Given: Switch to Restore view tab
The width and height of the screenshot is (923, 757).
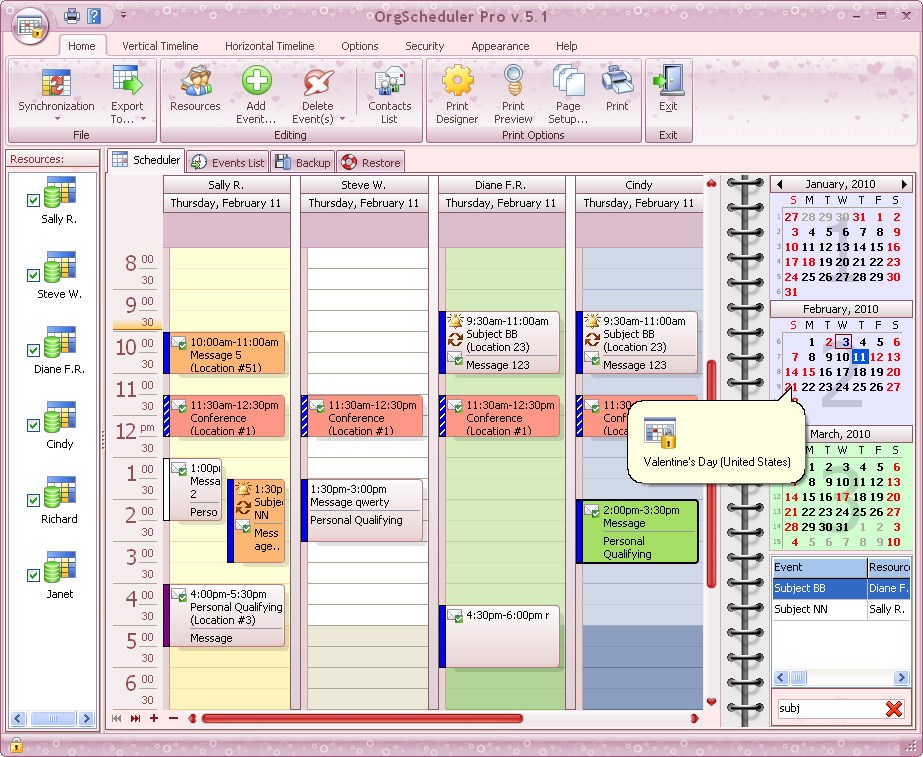Looking at the screenshot, I should 370,162.
